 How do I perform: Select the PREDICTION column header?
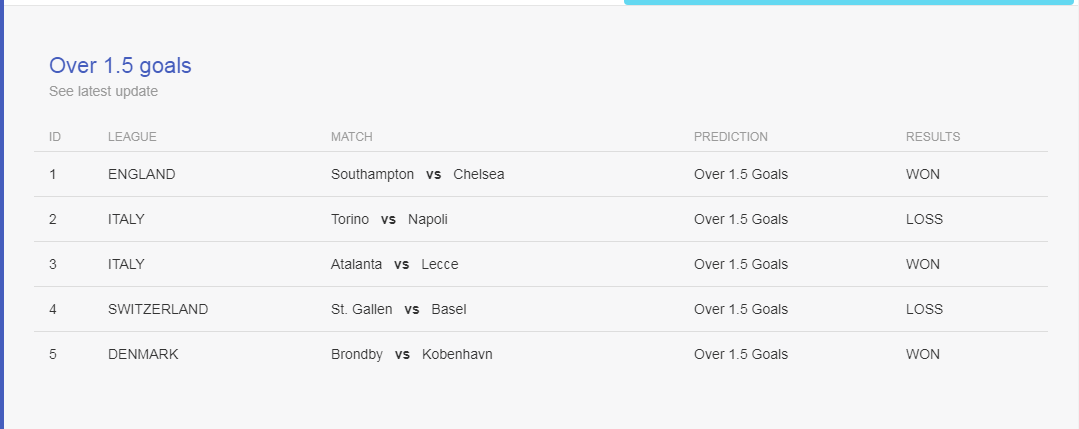point(731,136)
